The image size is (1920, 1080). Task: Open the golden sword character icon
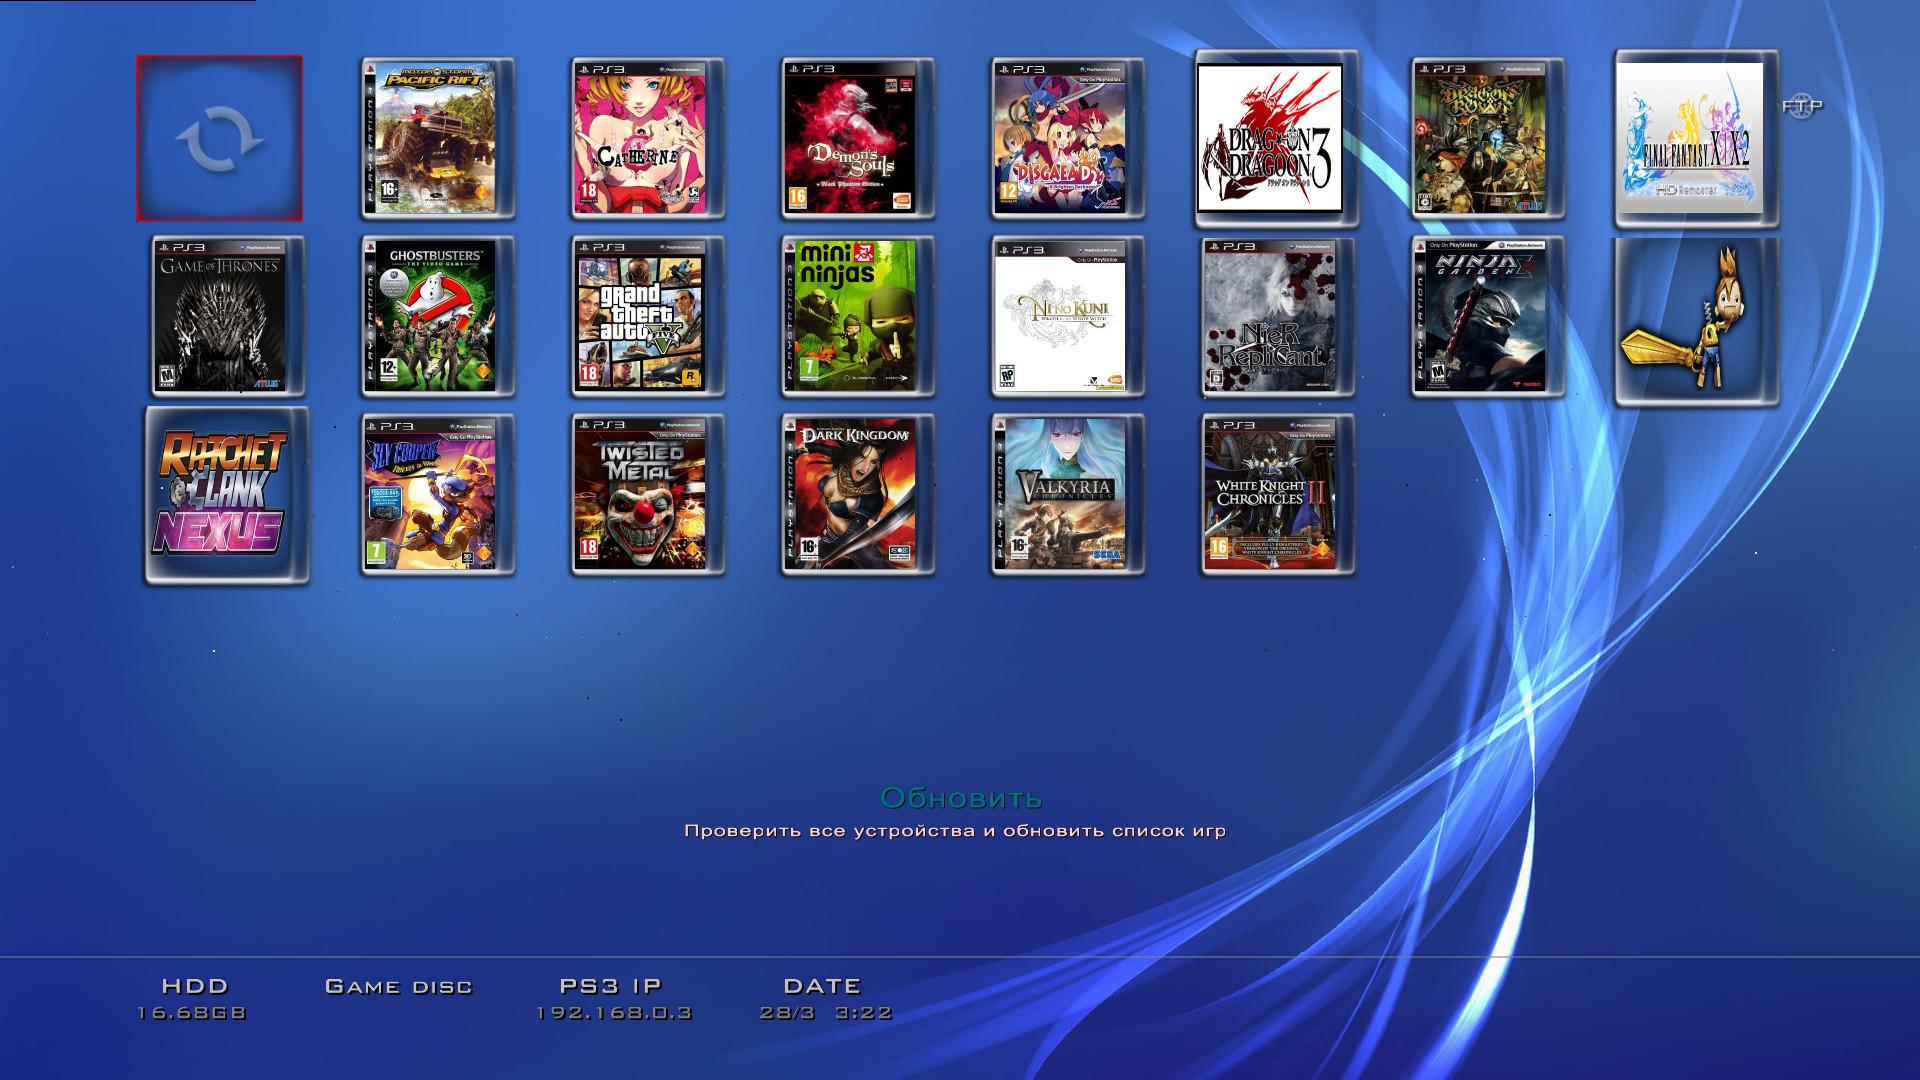coord(1696,321)
